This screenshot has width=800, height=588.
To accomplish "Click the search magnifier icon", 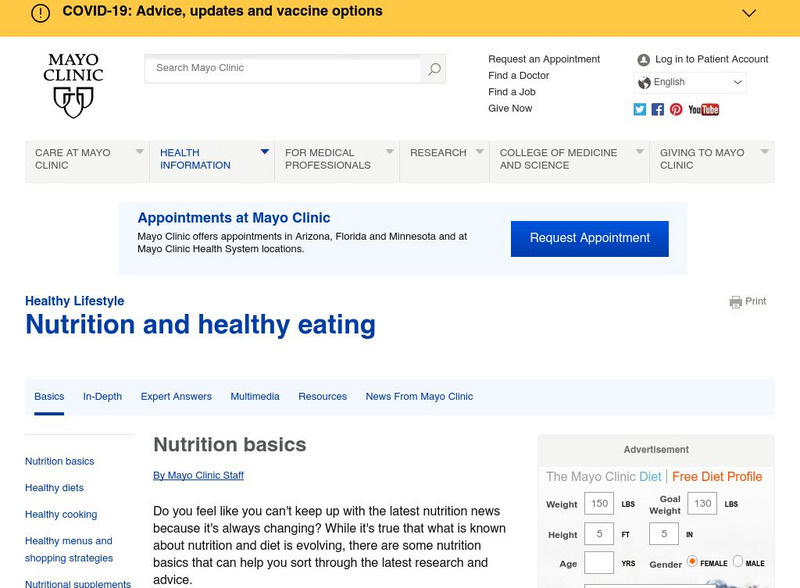I will [434, 69].
